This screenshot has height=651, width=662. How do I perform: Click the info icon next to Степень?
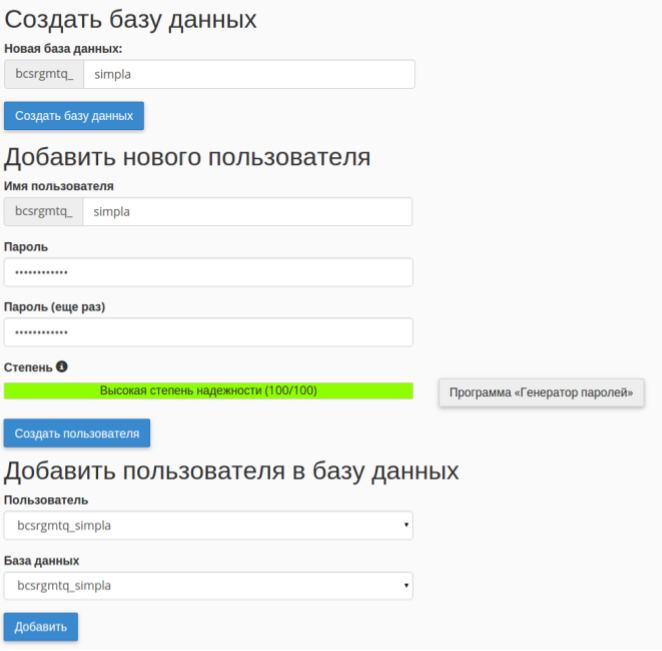click(x=62, y=366)
